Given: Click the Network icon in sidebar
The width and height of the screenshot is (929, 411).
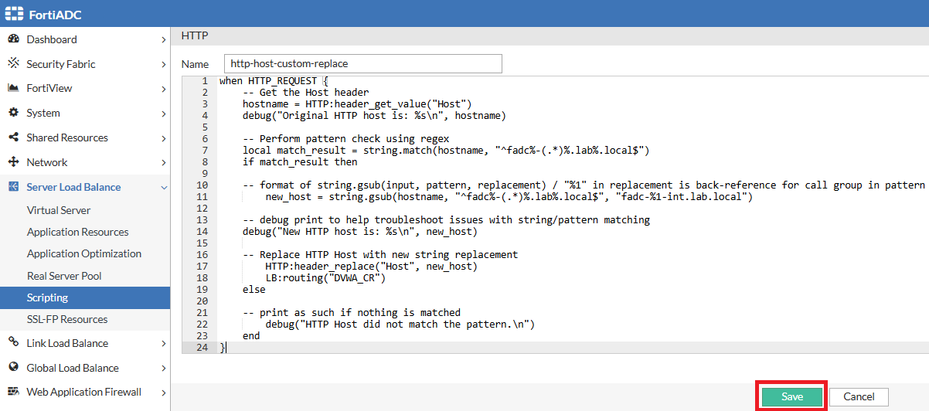Looking at the screenshot, I should (x=14, y=162).
